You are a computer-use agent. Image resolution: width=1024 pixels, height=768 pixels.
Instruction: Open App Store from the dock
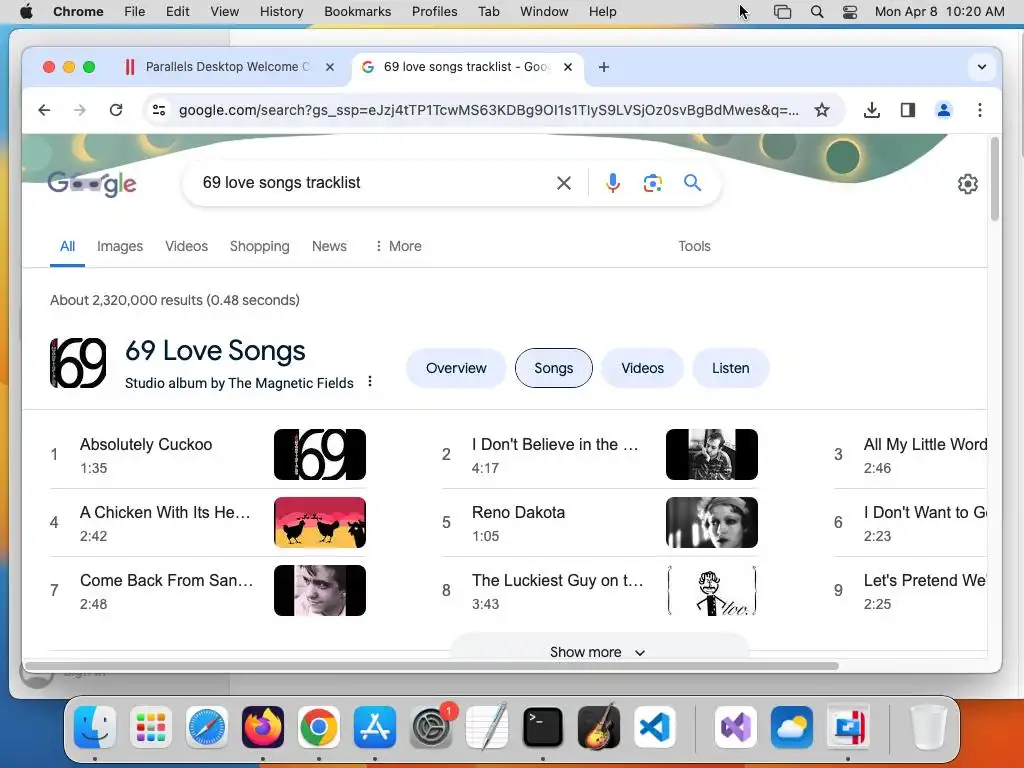[375, 727]
